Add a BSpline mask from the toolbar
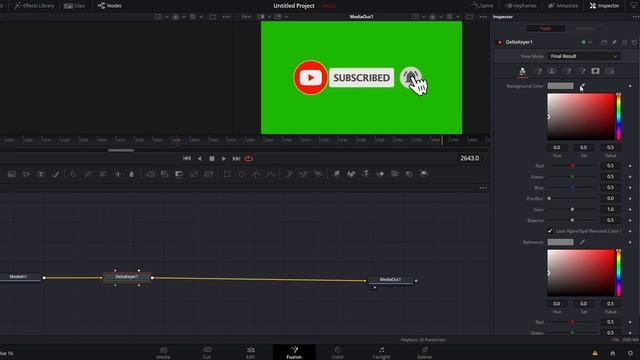 pos(271,174)
